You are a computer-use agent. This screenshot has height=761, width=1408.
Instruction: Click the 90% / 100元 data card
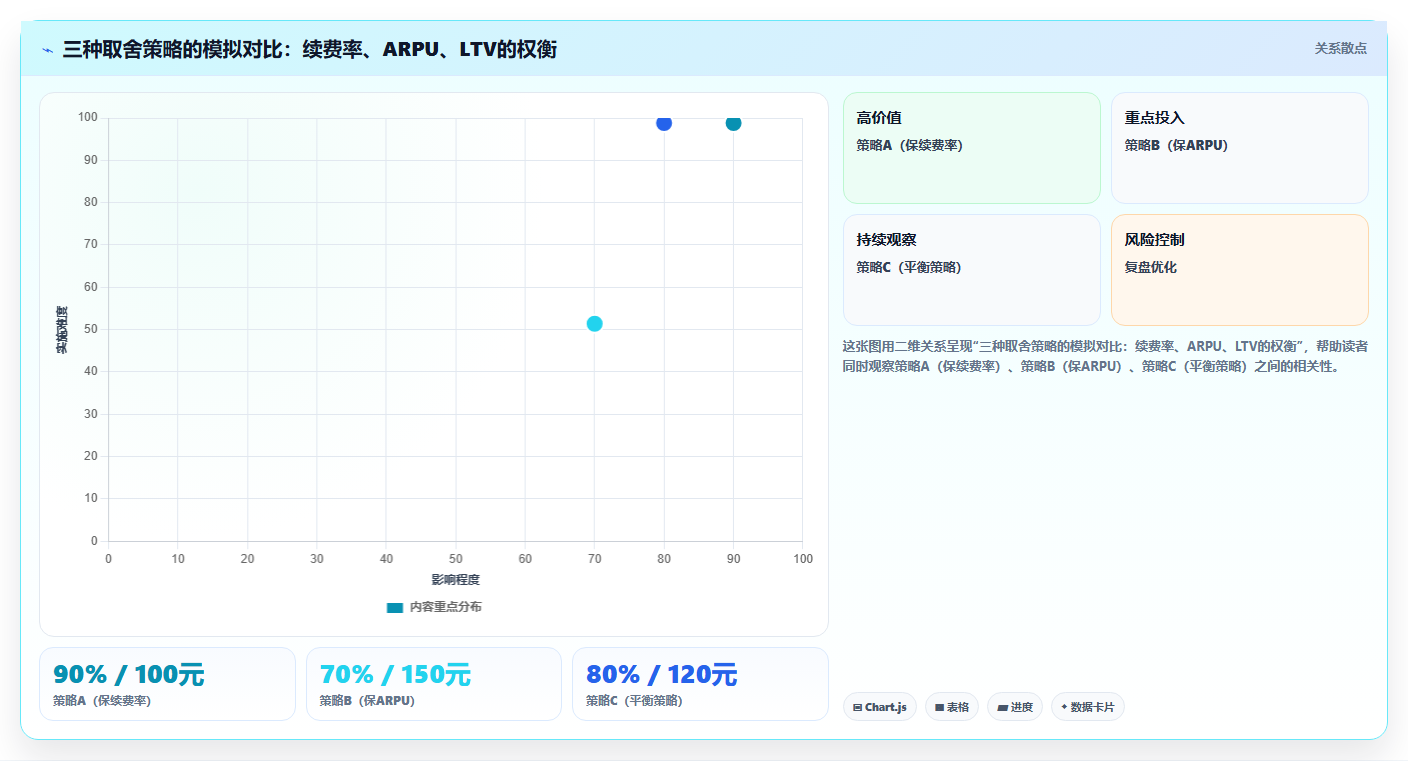(167, 684)
